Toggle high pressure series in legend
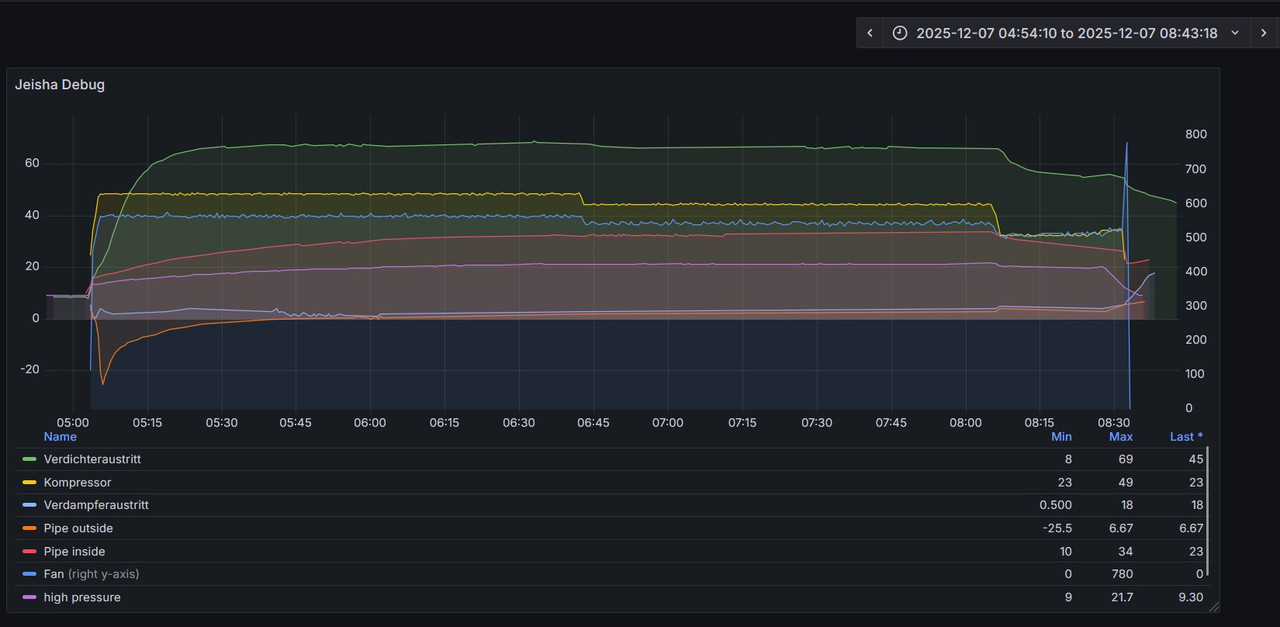Screen dimensions: 1280x627 [x=82, y=598]
